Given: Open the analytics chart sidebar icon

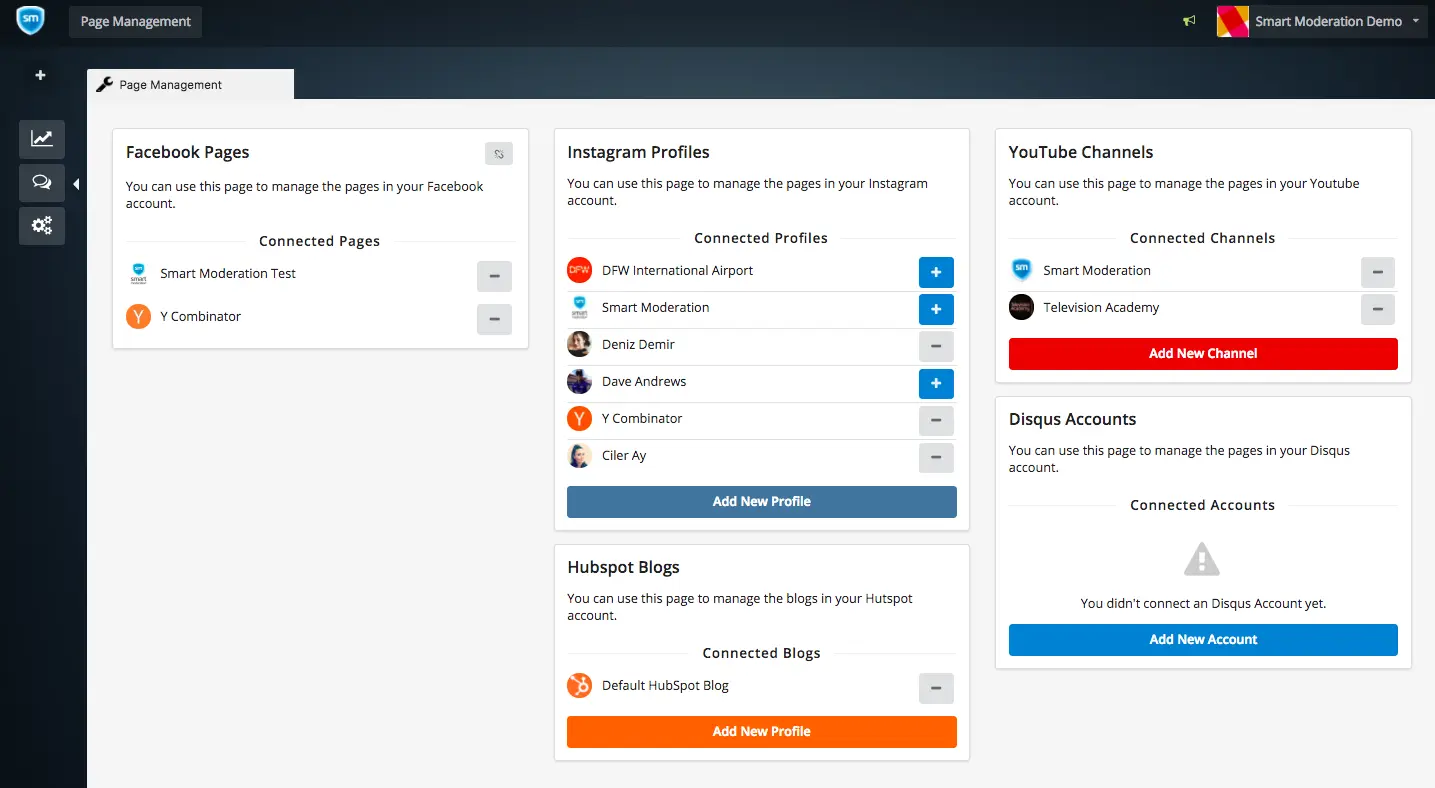Looking at the screenshot, I should tap(42, 139).
